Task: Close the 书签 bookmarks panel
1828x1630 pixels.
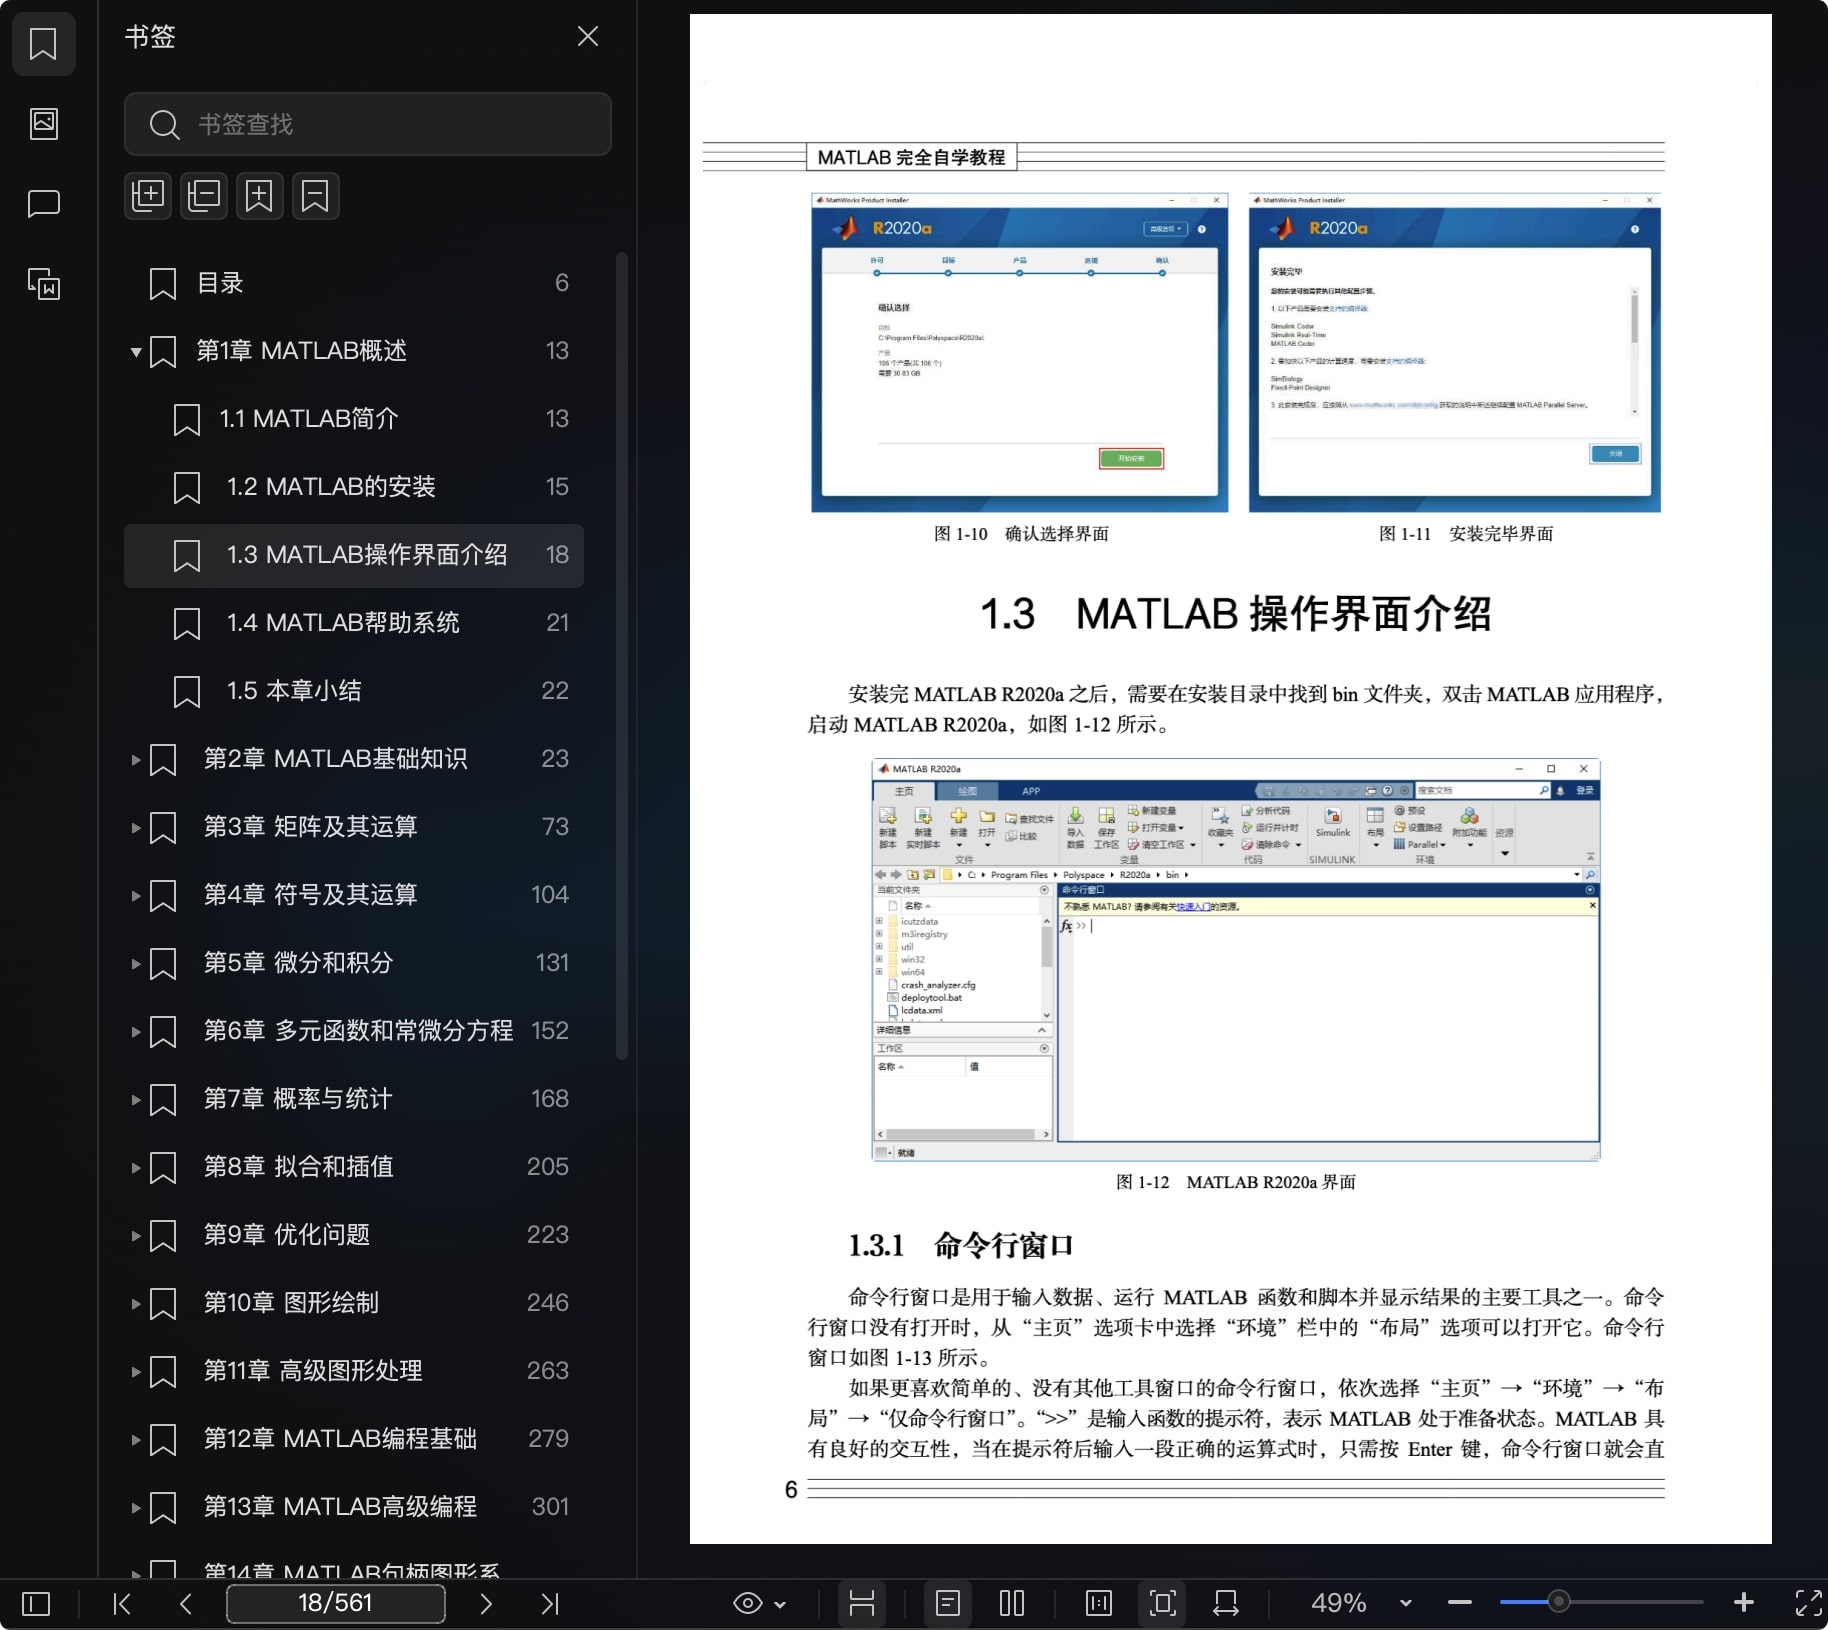Action: click(588, 37)
